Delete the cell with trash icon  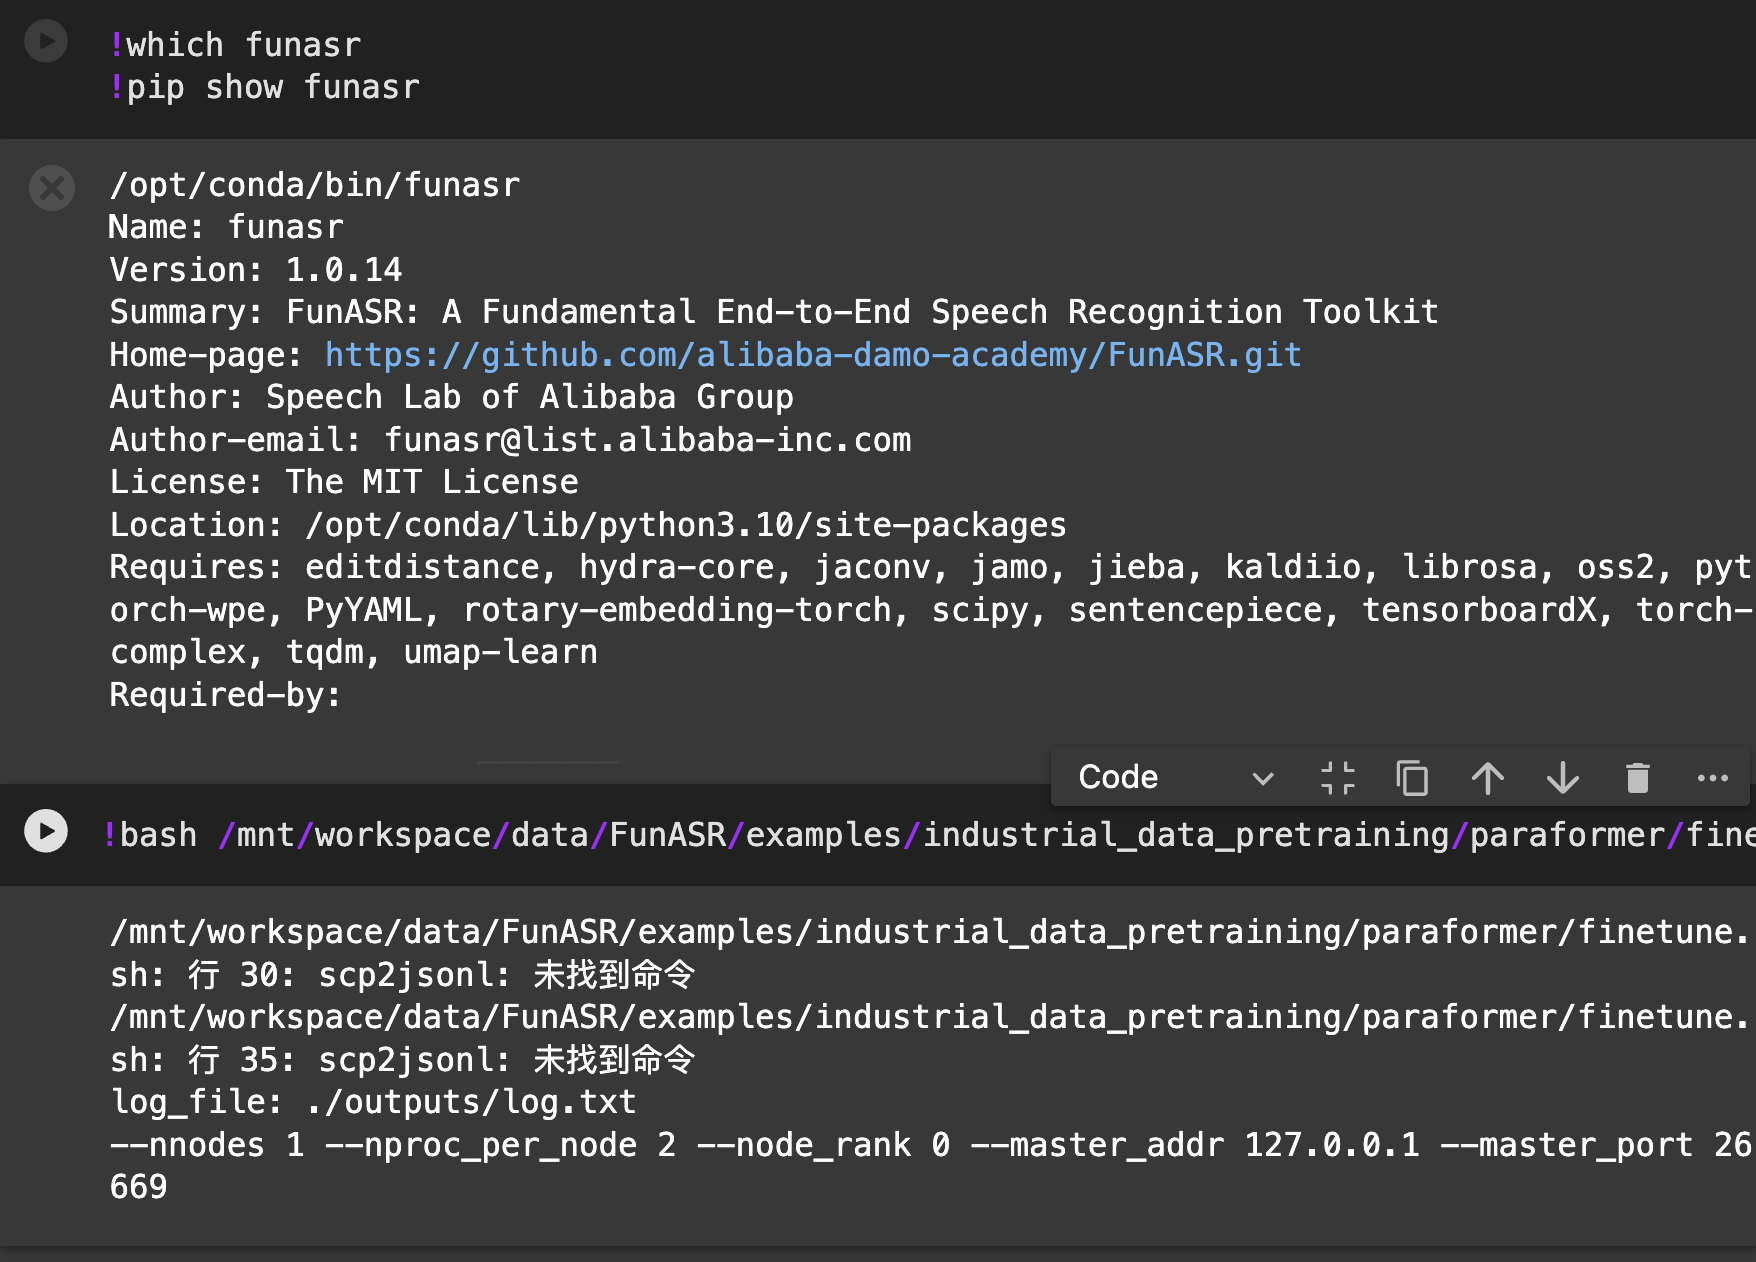point(1638,778)
